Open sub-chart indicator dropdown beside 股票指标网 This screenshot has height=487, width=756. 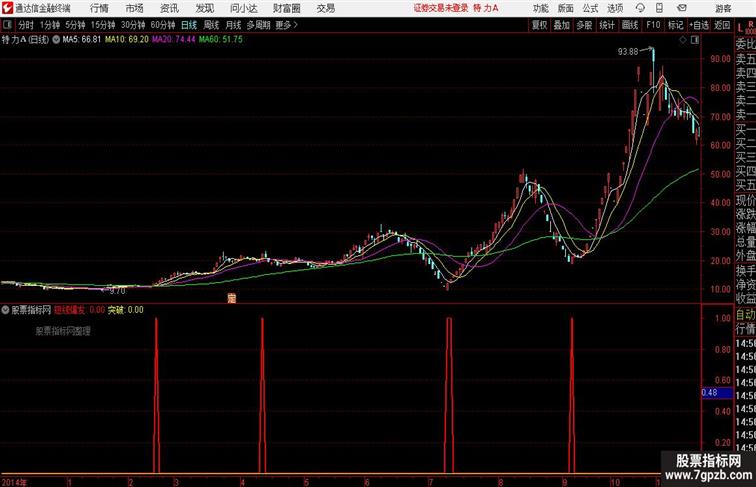5,310
